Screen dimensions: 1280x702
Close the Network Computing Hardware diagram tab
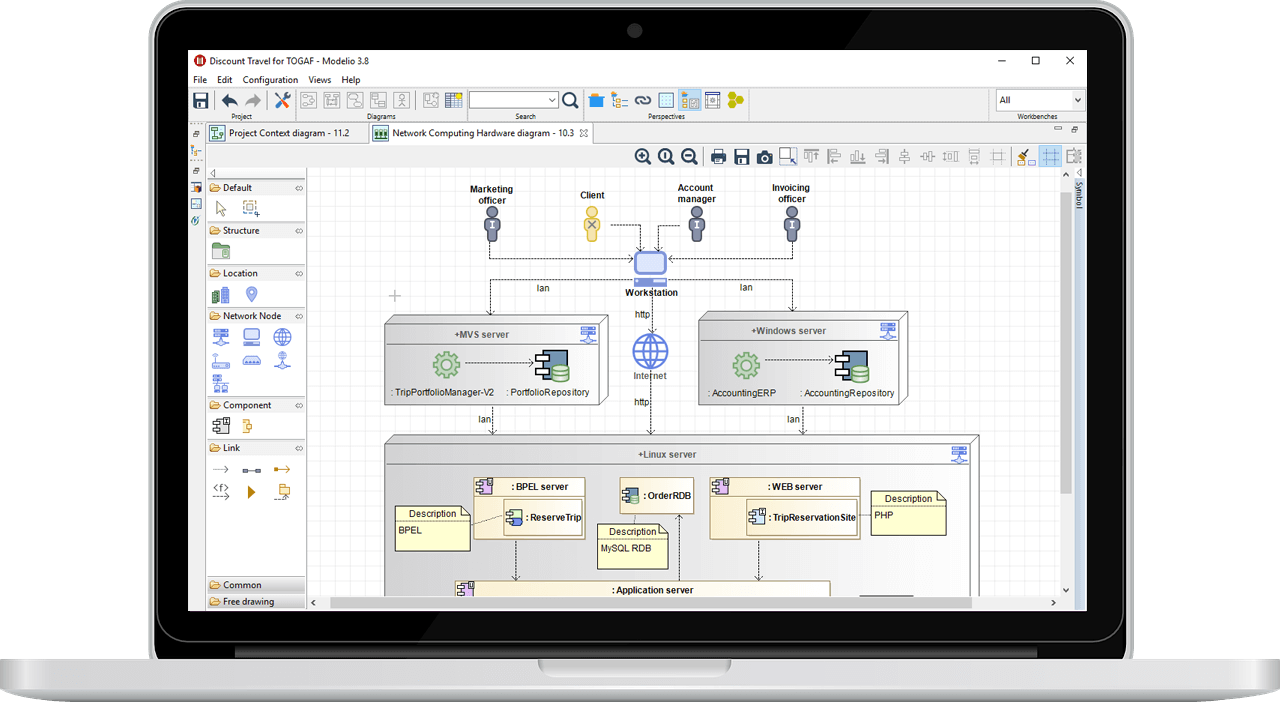[584, 133]
